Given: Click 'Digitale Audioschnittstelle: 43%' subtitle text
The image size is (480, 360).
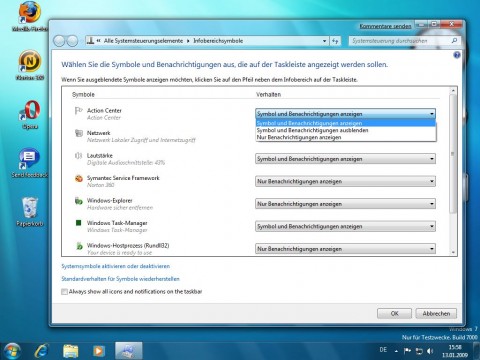Looking at the screenshot, I should coord(126,163).
